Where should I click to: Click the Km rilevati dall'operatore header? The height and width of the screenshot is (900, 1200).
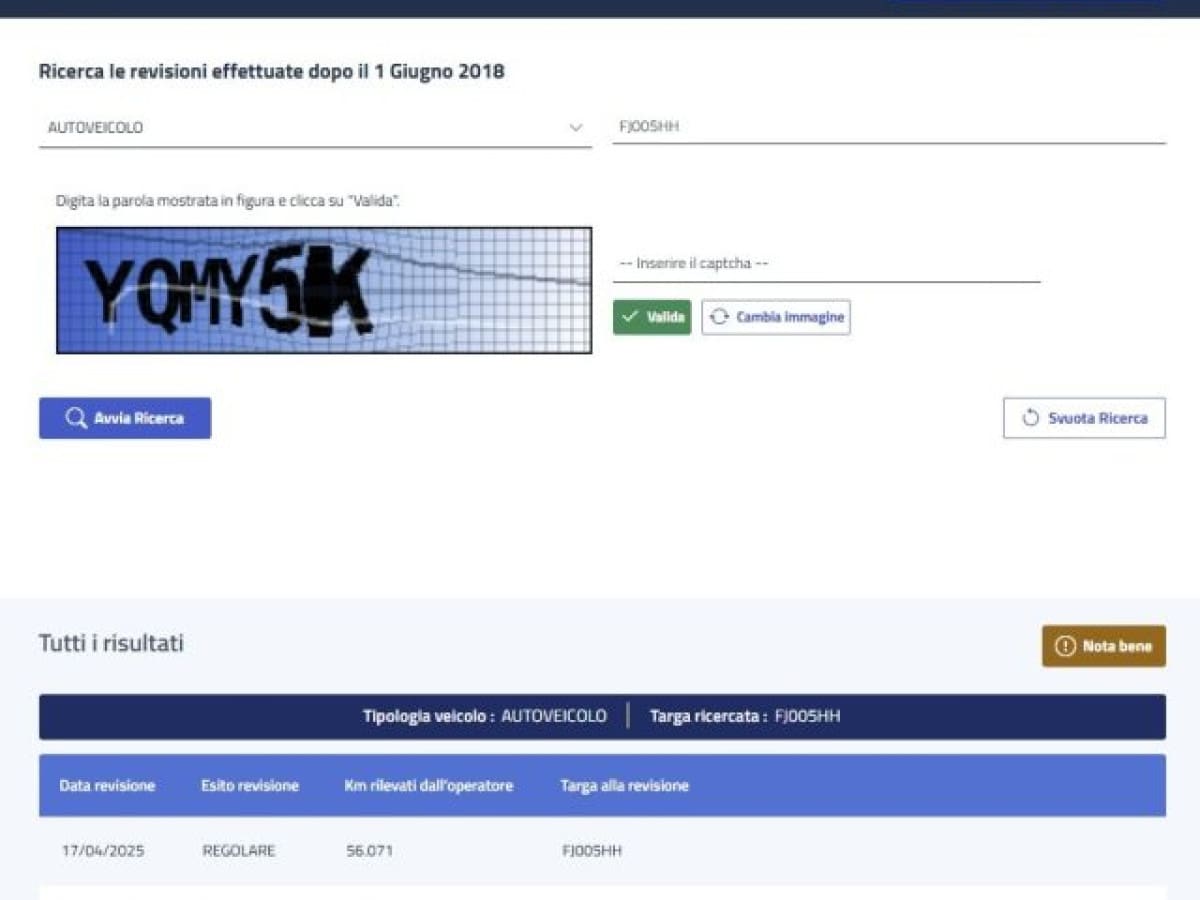(x=428, y=786)
